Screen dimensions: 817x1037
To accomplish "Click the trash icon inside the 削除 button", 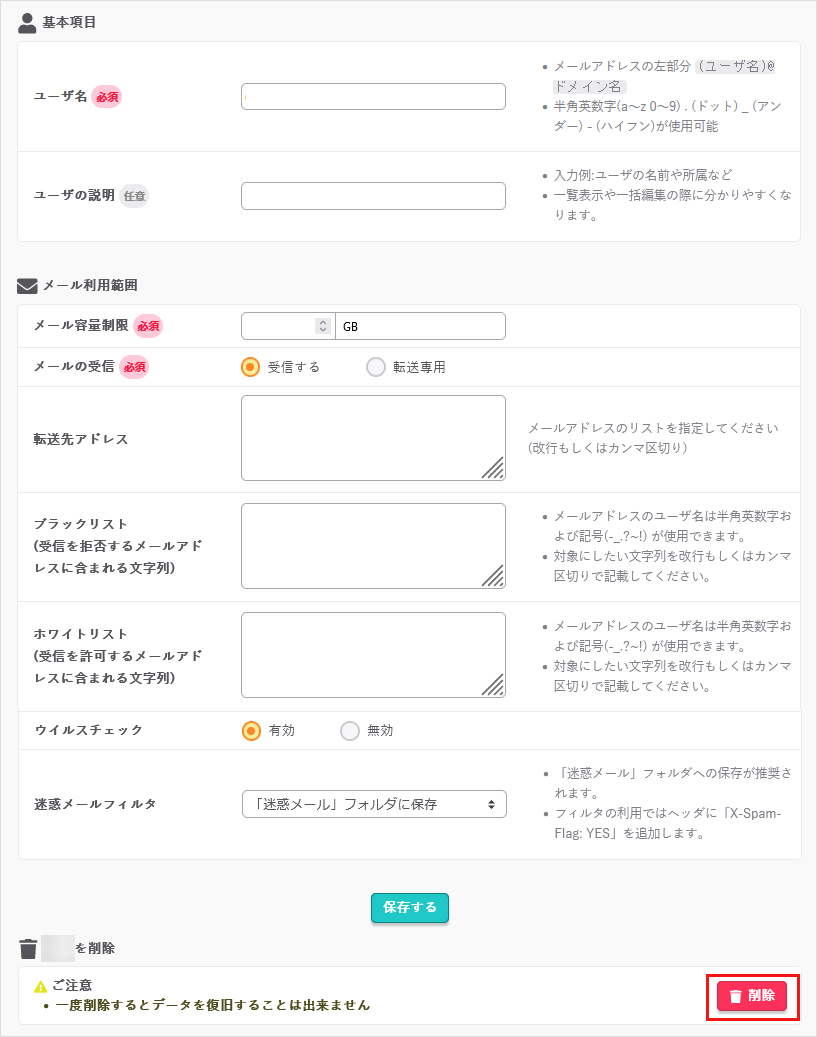I will coord(736,996).
